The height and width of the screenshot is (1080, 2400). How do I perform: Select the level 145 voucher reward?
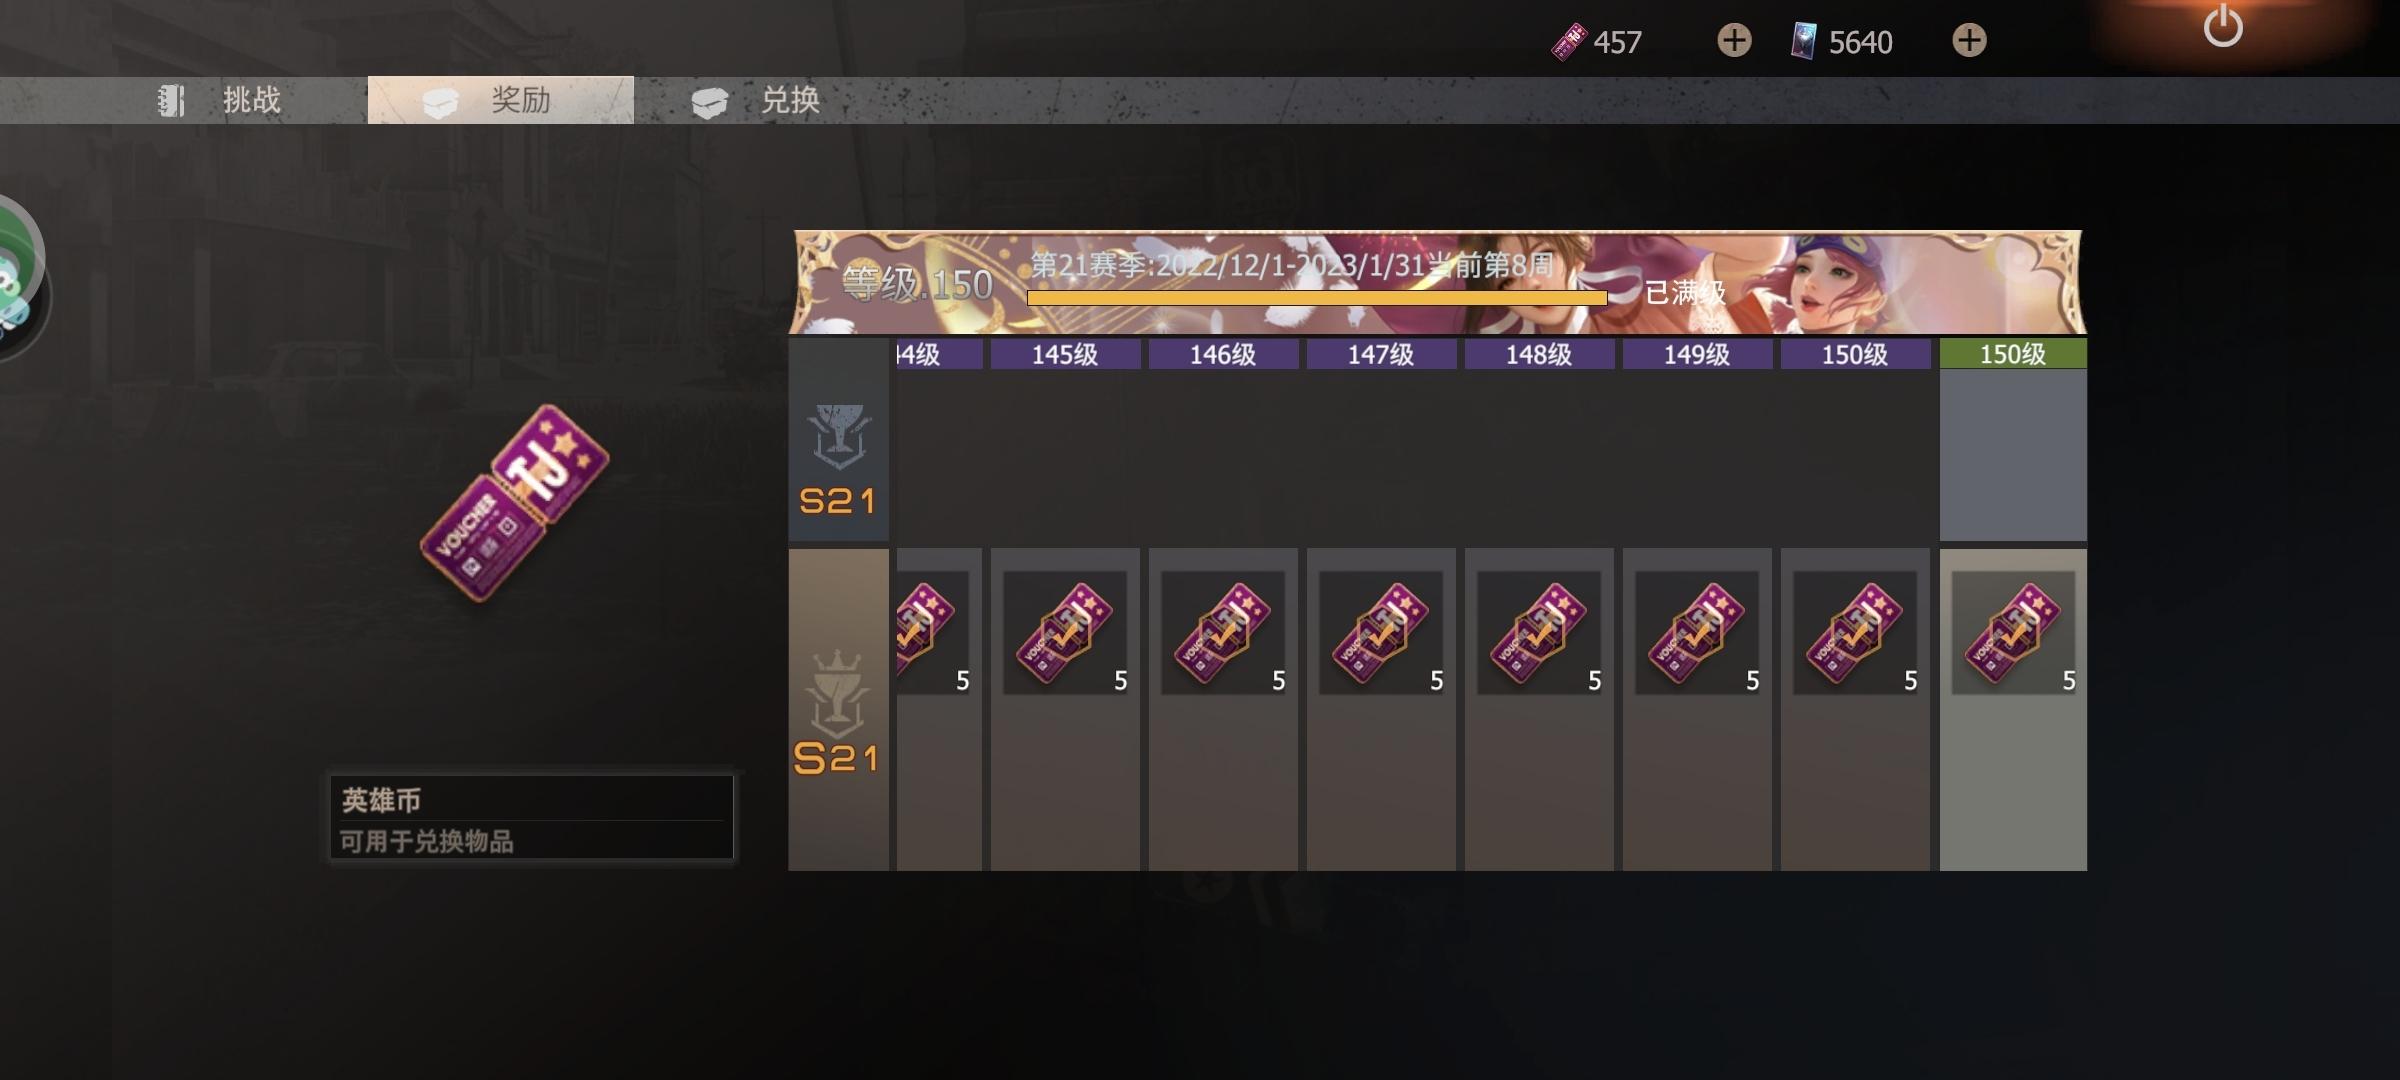point(1065,633)
